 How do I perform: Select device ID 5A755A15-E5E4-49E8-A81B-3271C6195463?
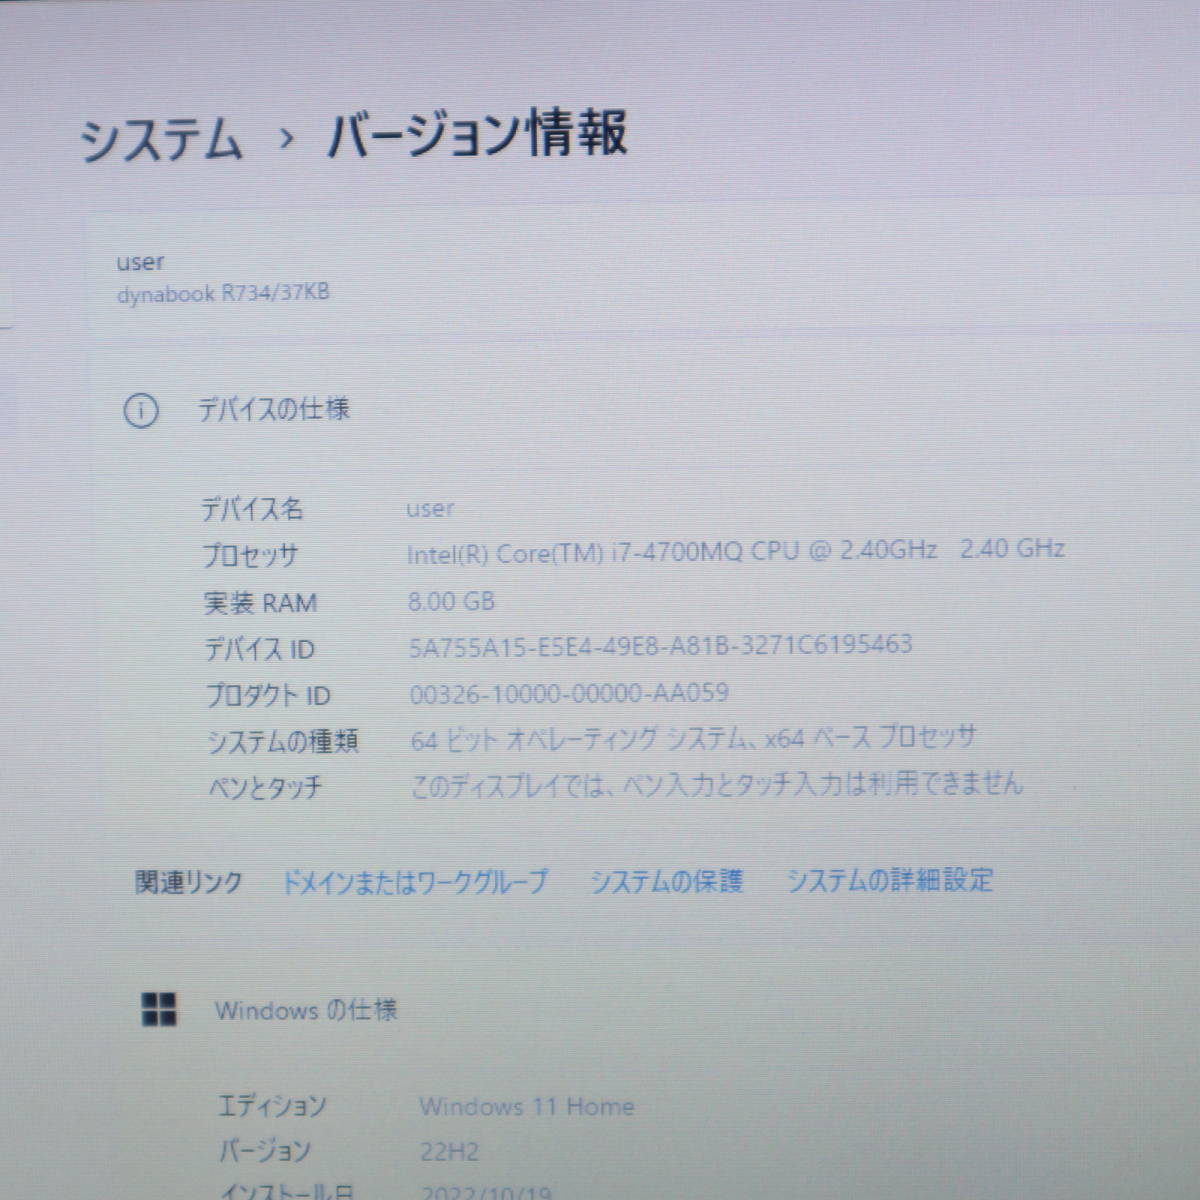[661, 645]
